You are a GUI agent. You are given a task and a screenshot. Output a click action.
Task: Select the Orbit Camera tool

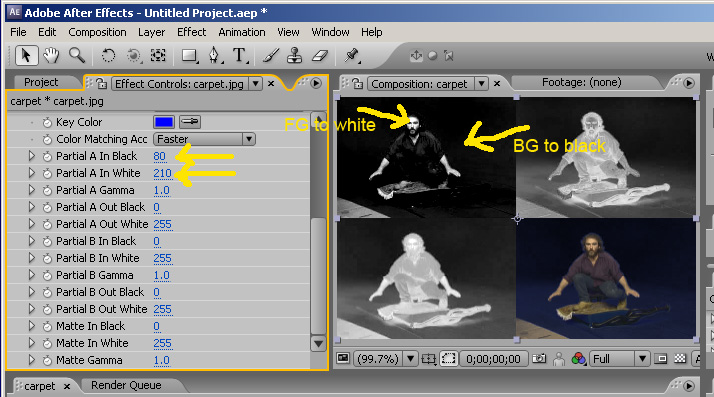133,56
